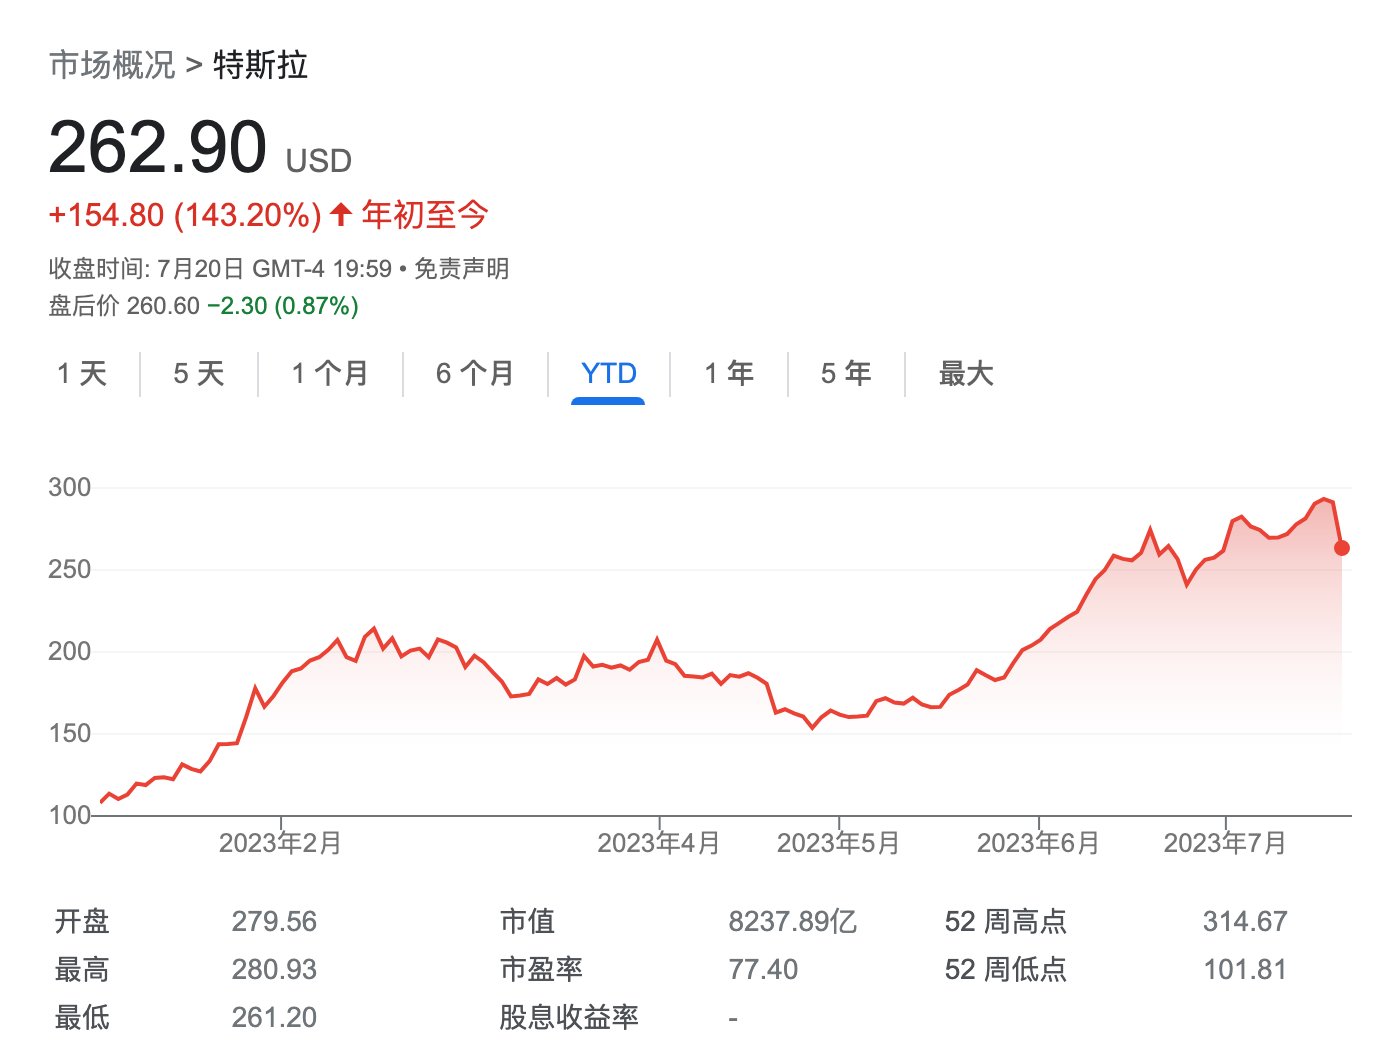Image resolution: width=1386 pixels, height=1062 pixels.
Task: Switch to the 6 个月 range tab
Action: 475,374
